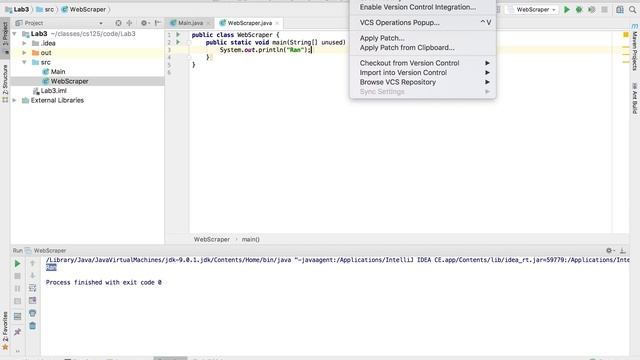The width and height of the screenshot is (640, 360).
Task: Choose Enable Version Control Integration
Action: (x=423, y=7)
